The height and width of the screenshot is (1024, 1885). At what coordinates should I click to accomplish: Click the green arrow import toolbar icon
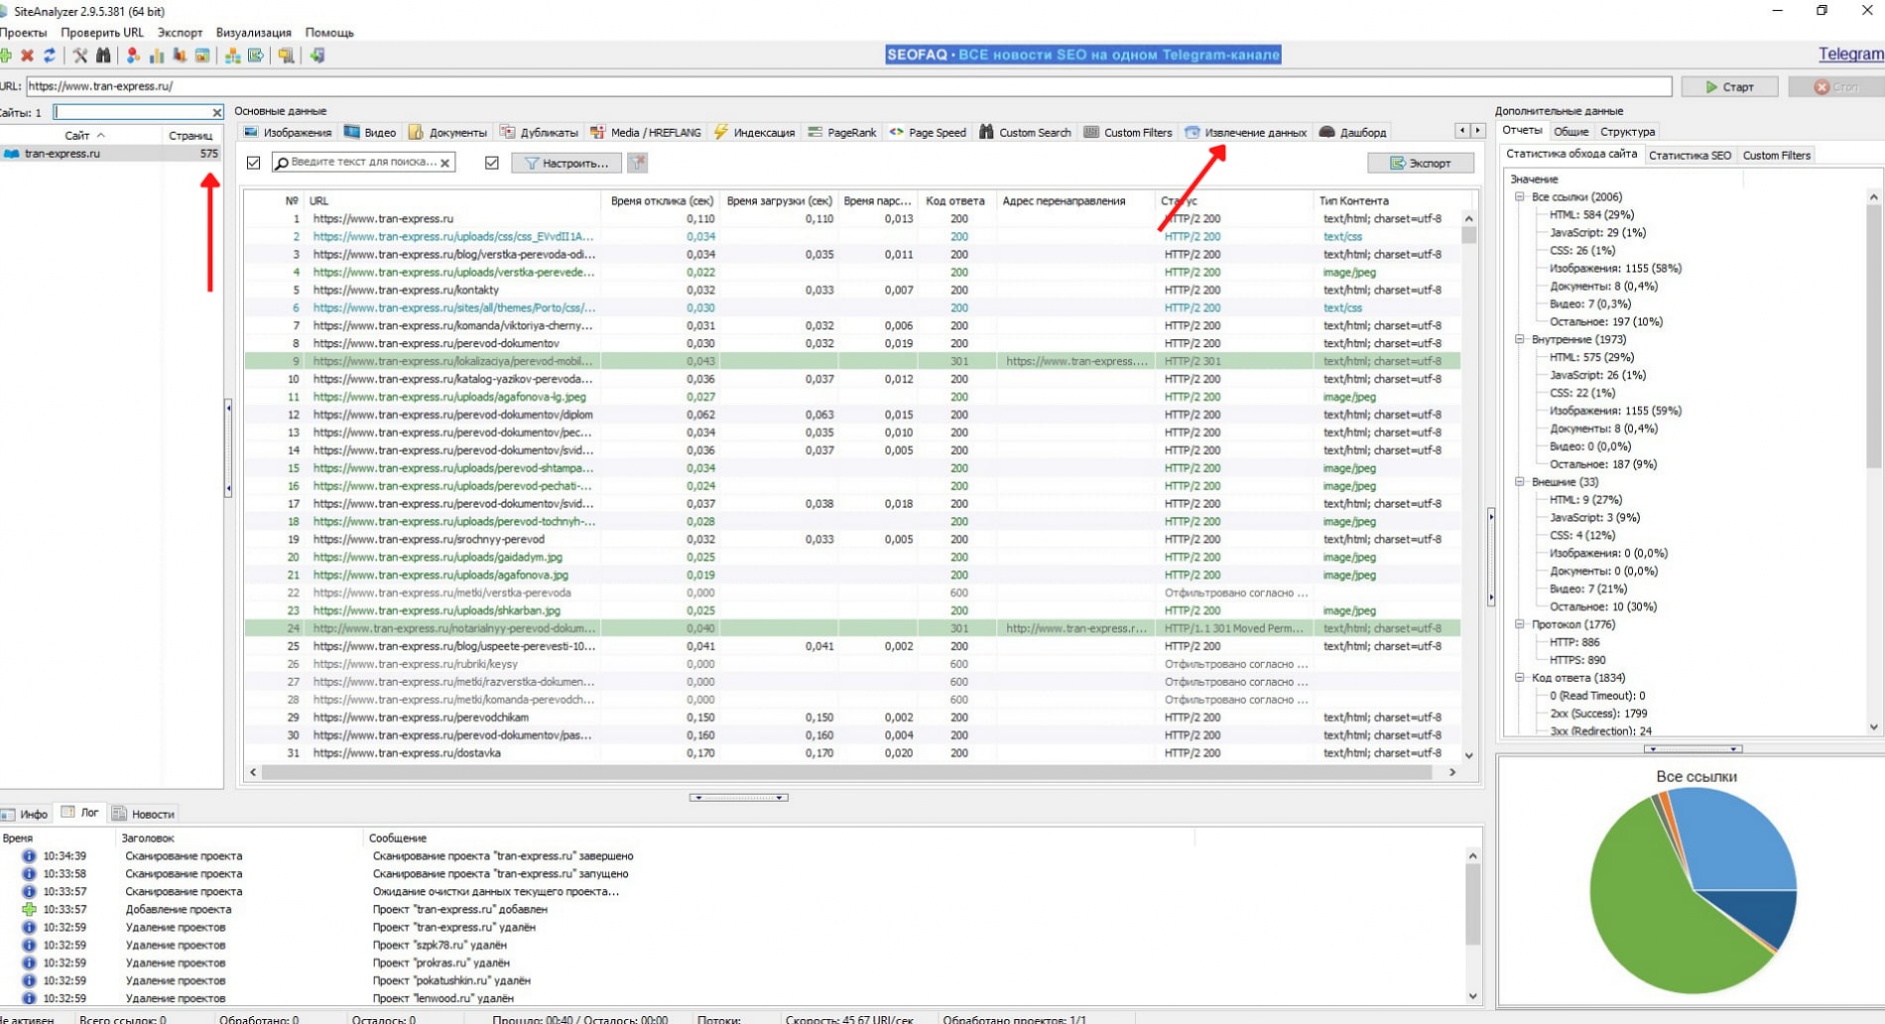(317, 56)
